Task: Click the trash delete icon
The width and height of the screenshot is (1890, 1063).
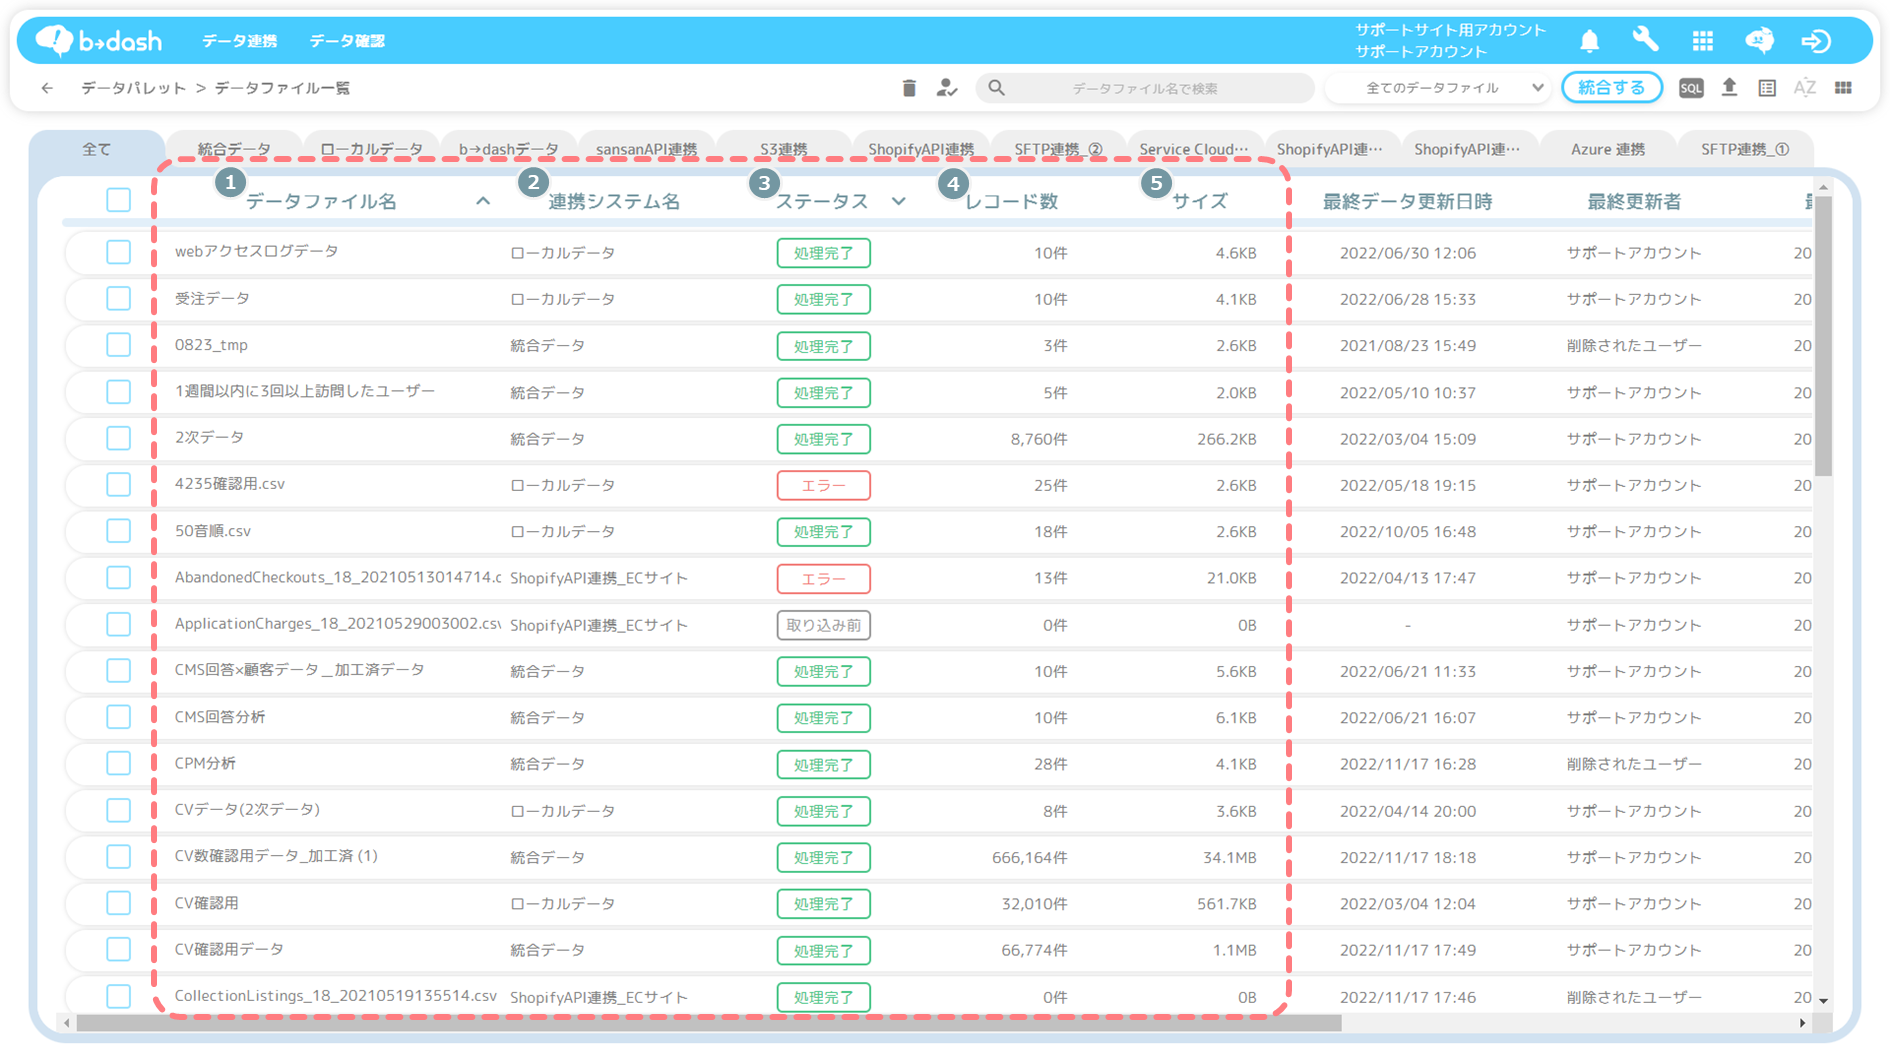Action: coord(909,88)
